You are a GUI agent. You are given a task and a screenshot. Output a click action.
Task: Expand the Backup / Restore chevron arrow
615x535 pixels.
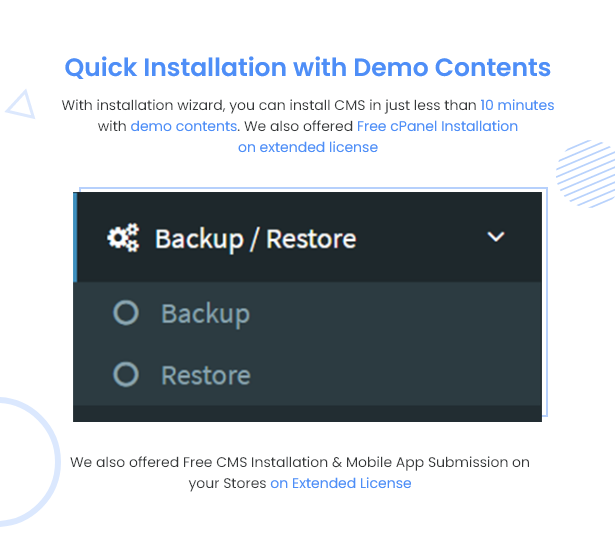coord(495,237)
